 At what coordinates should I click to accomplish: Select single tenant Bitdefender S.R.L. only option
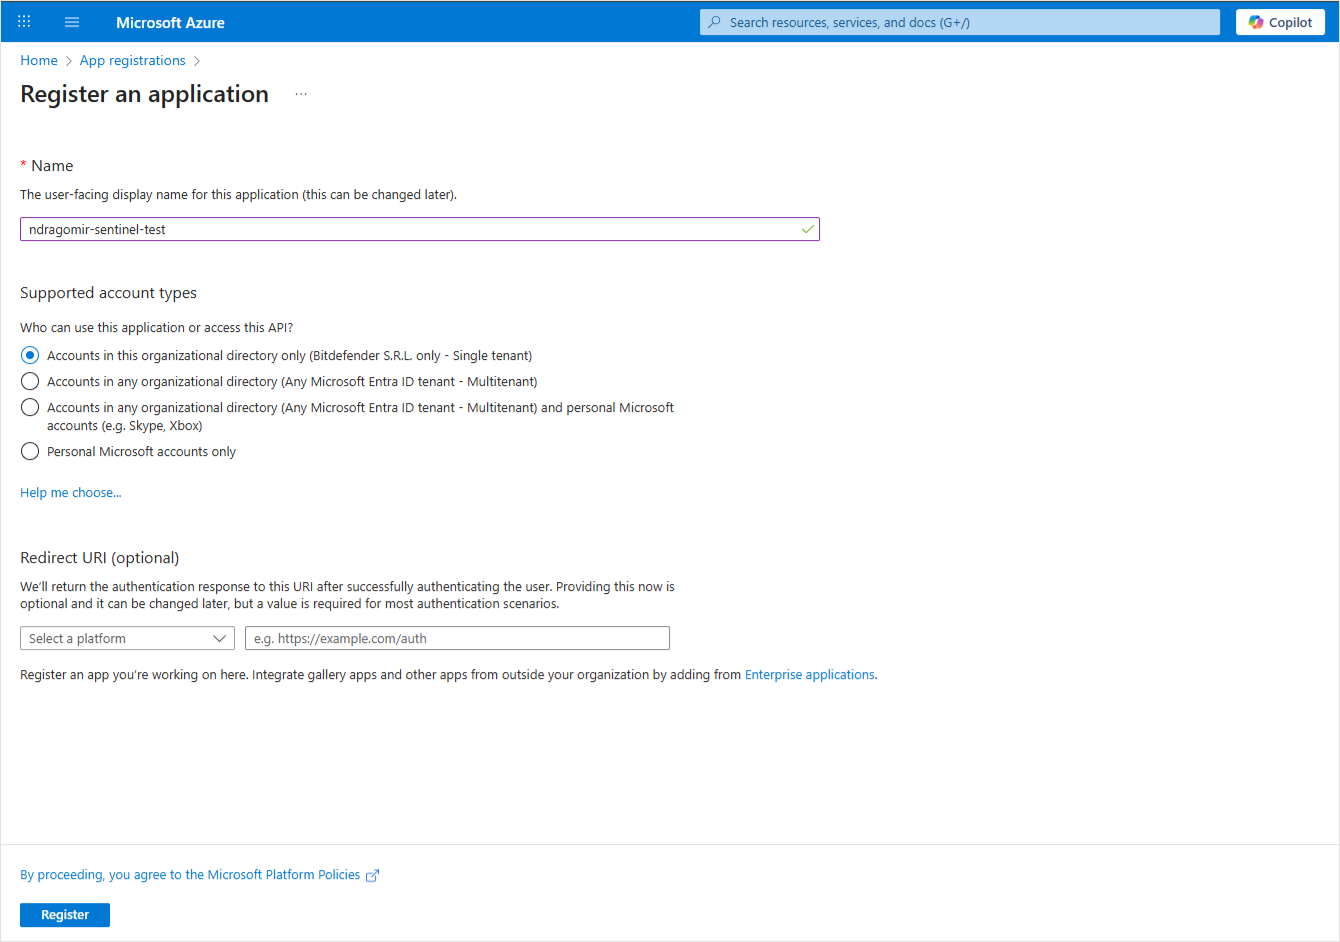30,355
